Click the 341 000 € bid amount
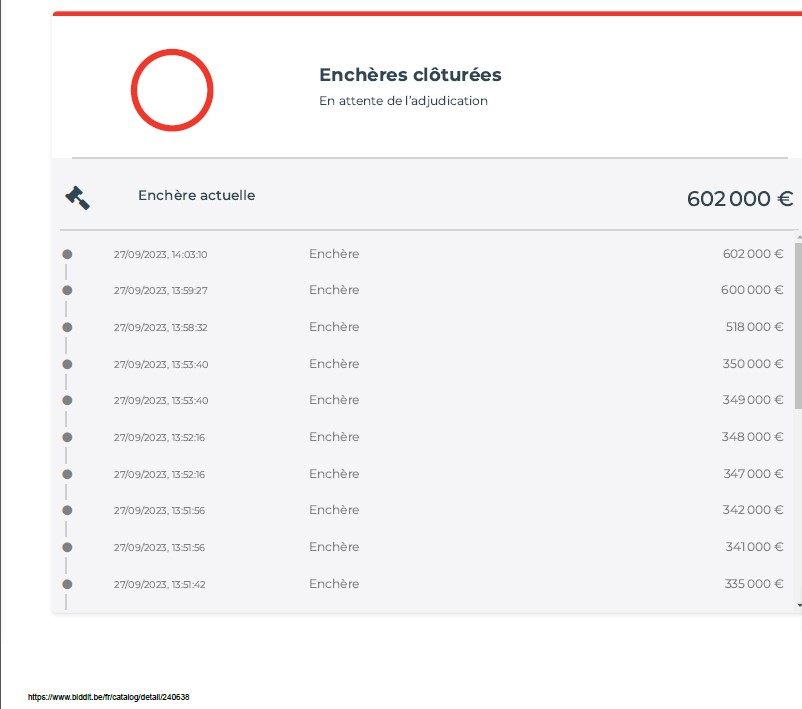This screenshot has width=802, height=709. (753, 547)
